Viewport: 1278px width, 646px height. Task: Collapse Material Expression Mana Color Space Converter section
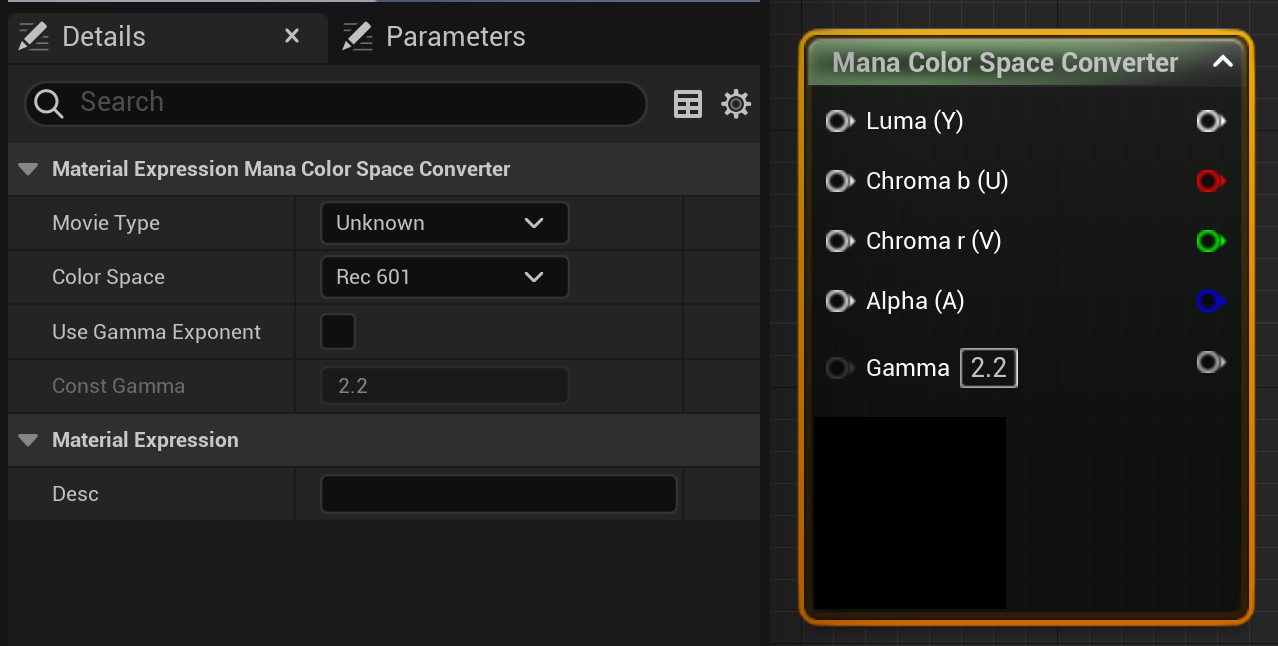click(x=28, y=169)
